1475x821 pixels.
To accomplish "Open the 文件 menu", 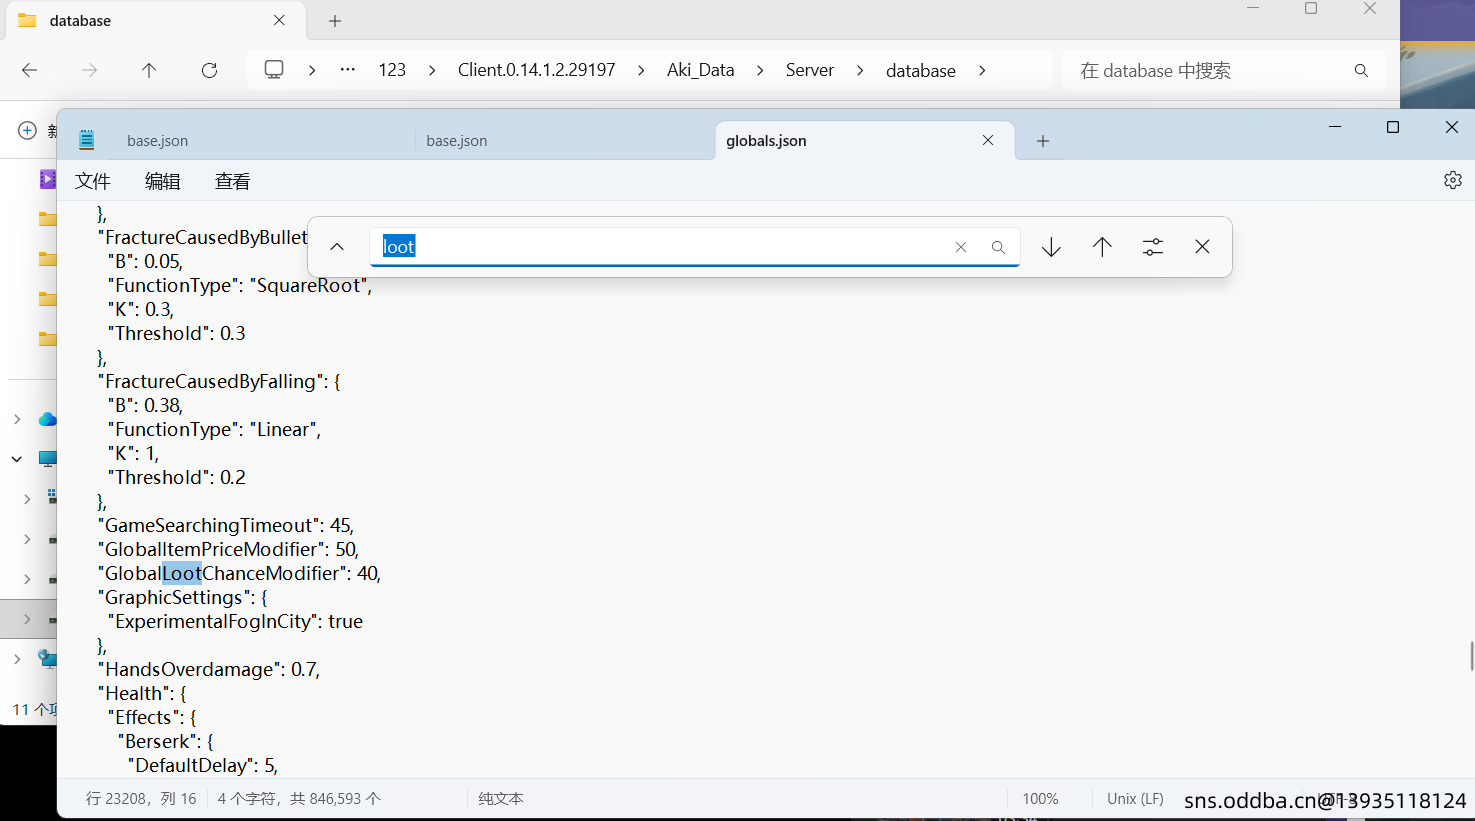I will (x=92, y=181).
